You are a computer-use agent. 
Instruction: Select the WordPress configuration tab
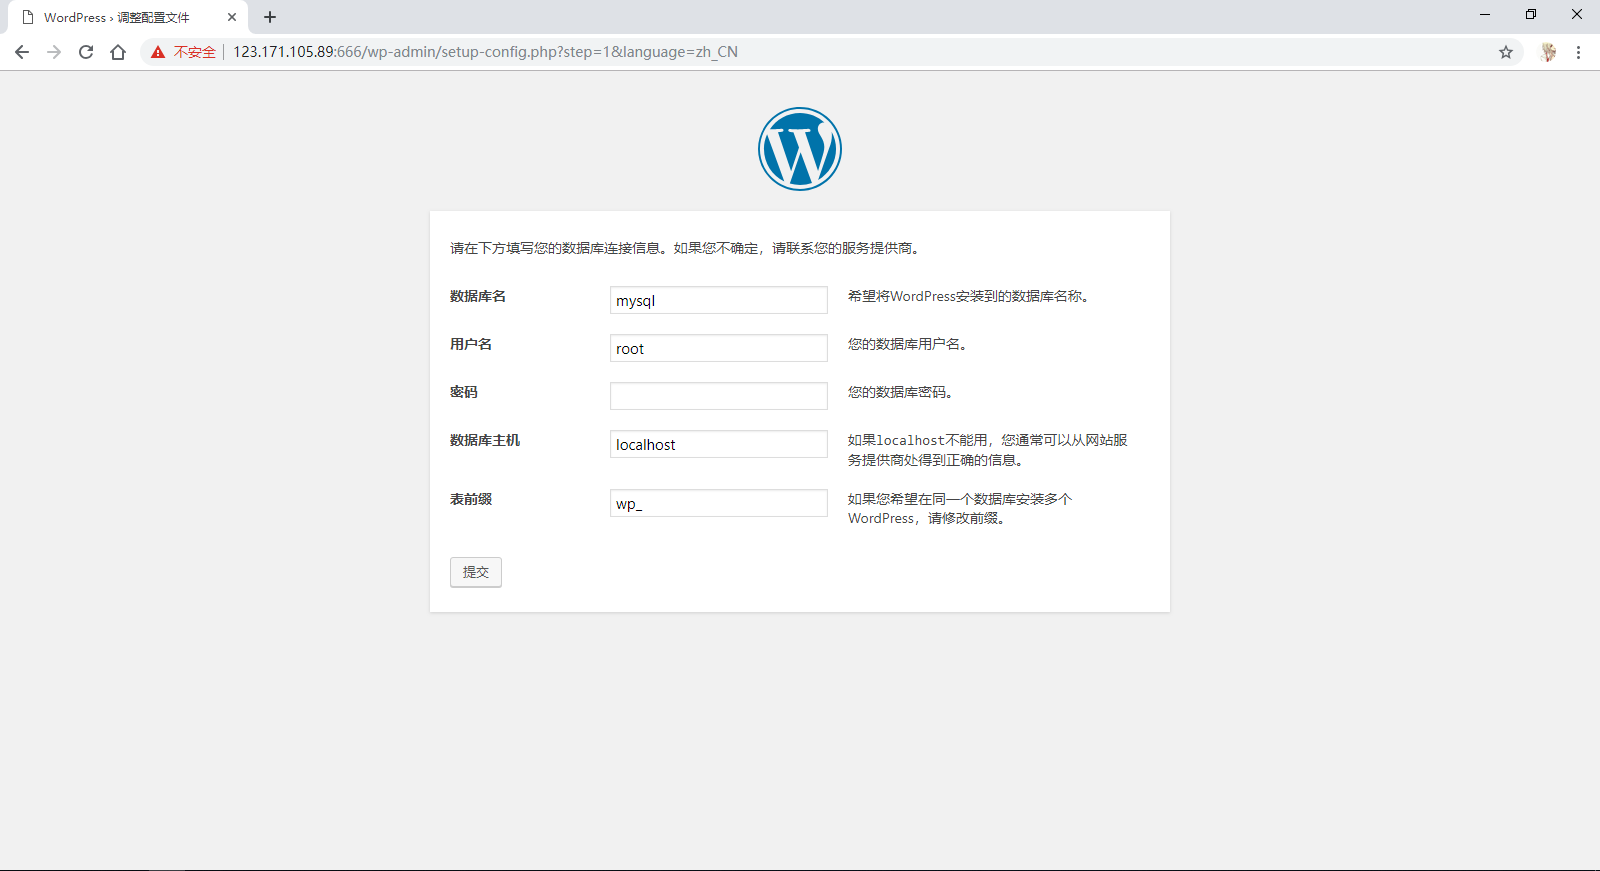(x=117, y=17)
